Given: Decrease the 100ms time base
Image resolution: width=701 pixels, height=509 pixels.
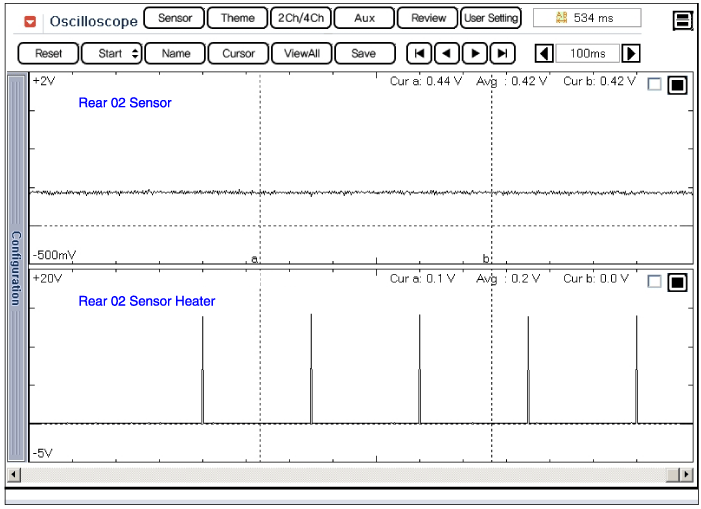Looking at the screenshot, I should pyautogui.click(x=544, y=53).
